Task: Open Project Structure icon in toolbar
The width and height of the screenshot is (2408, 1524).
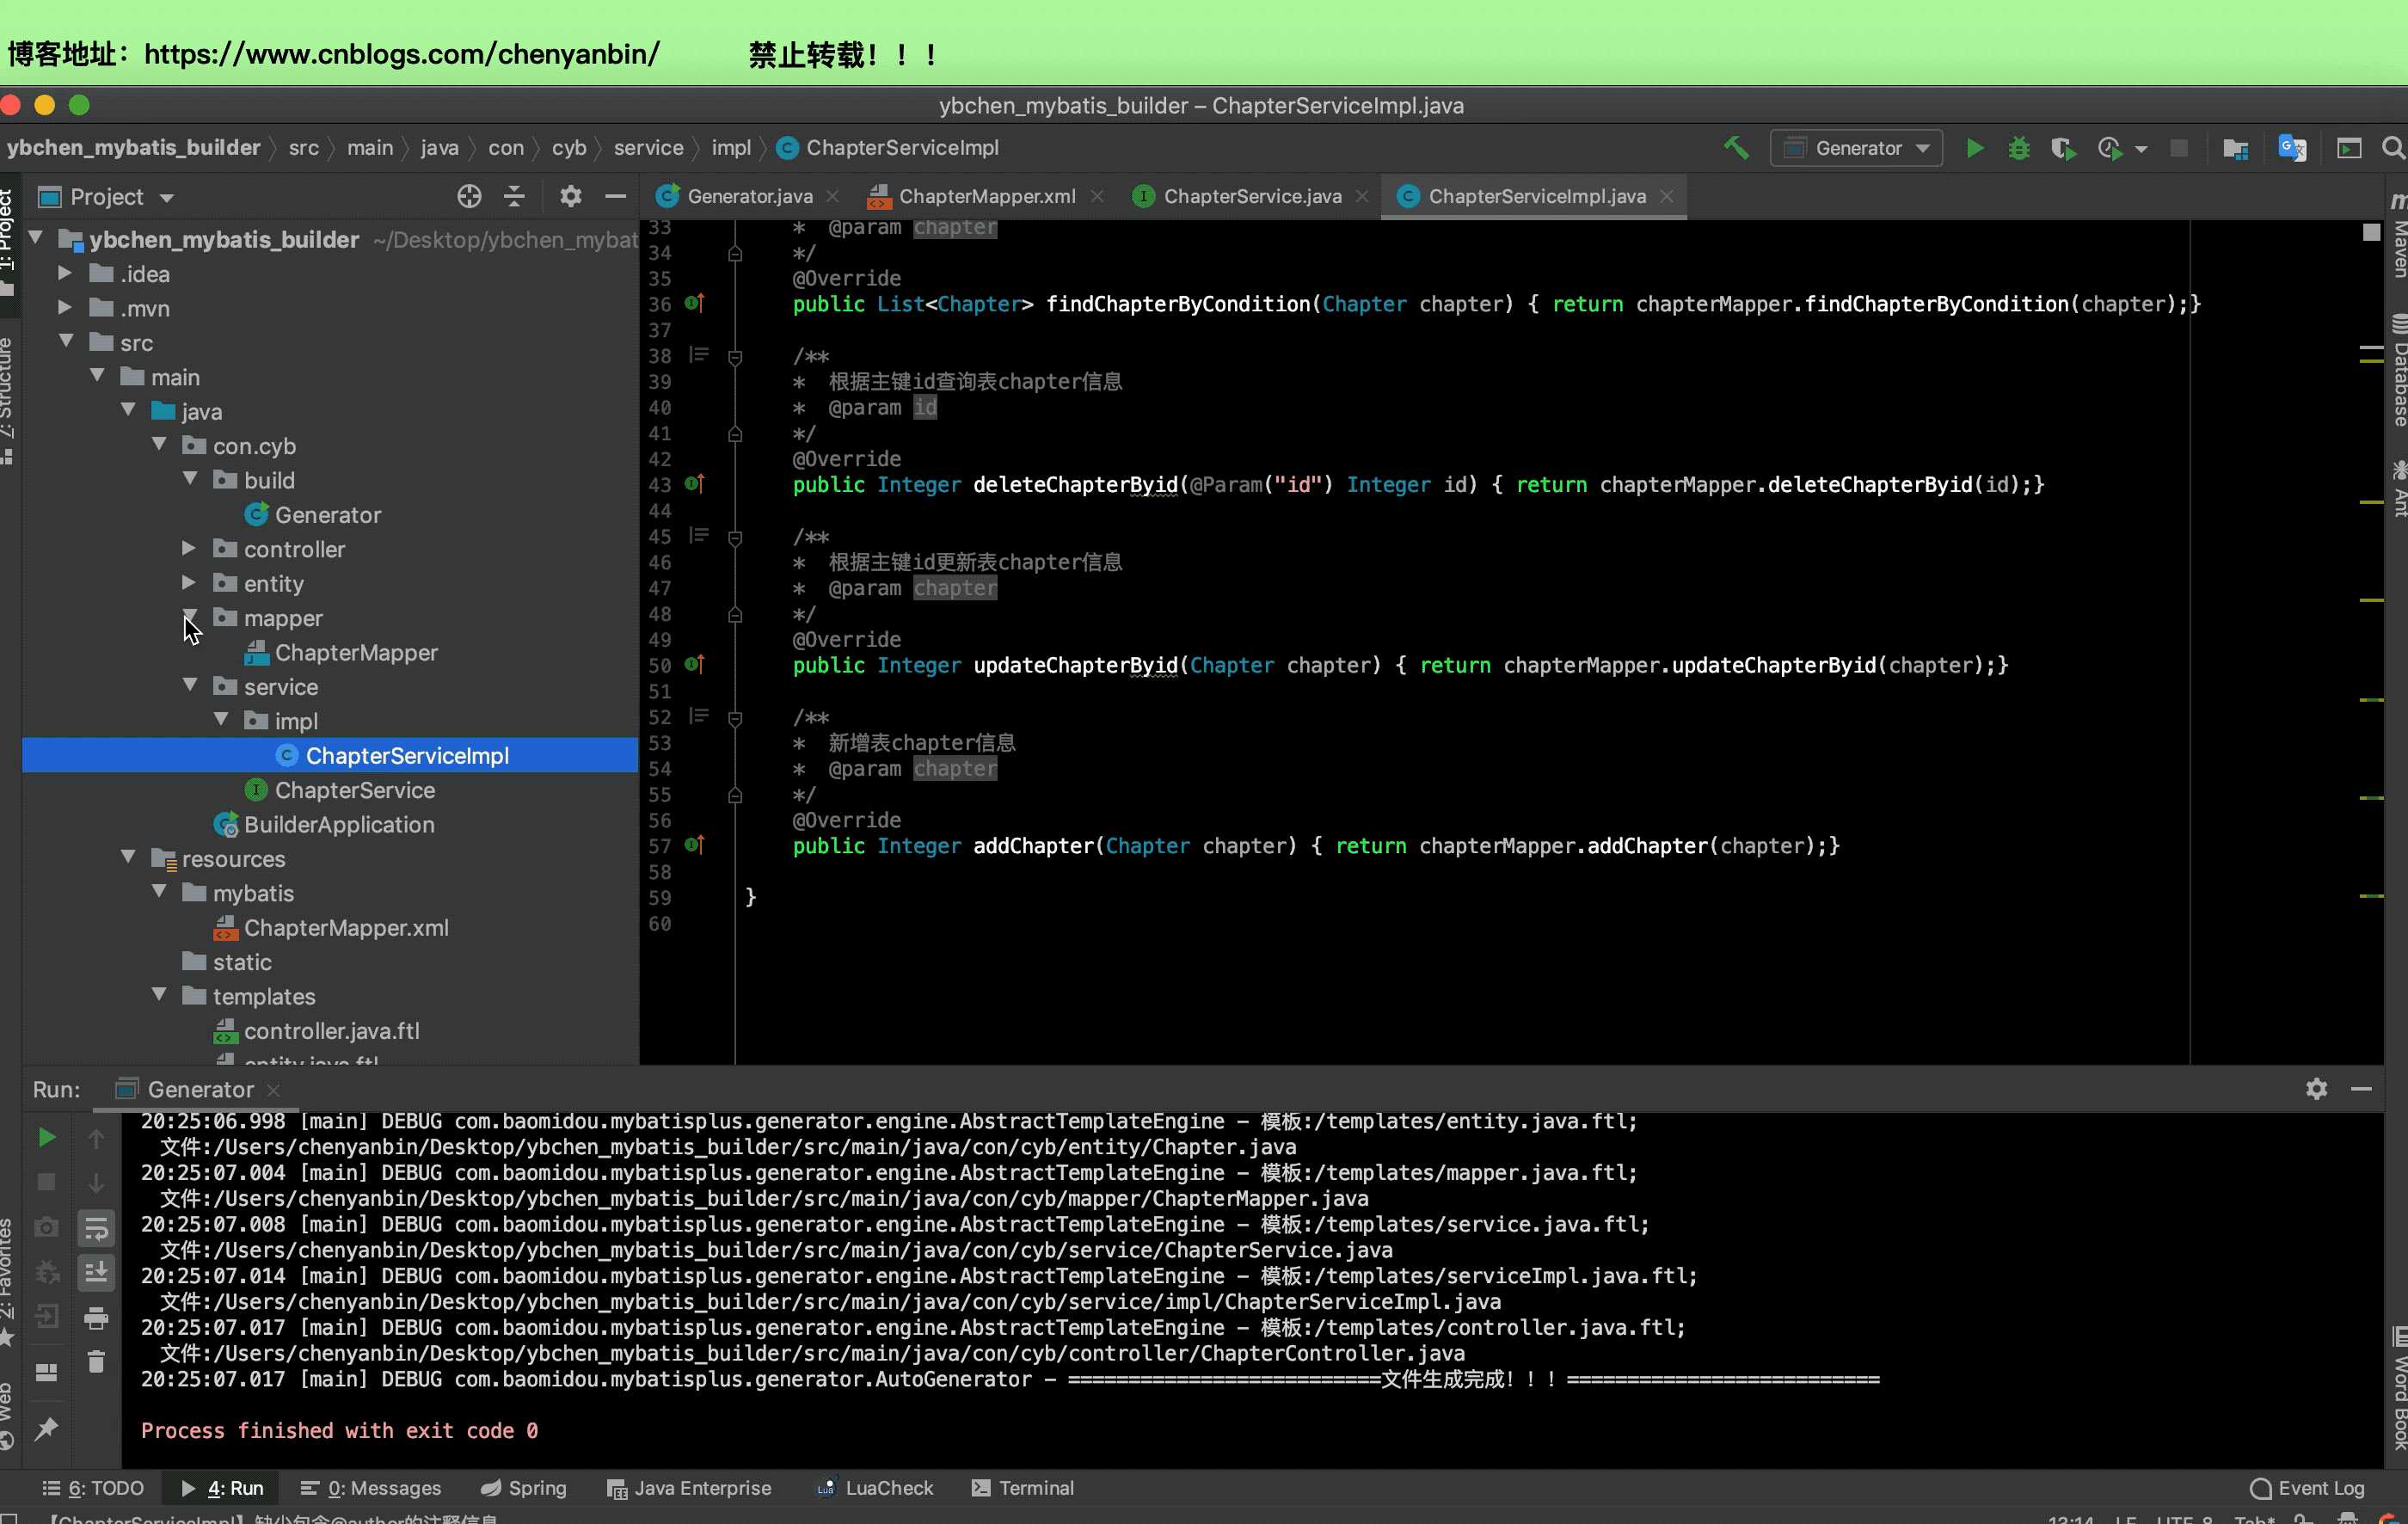Action: pos(2235,148)
